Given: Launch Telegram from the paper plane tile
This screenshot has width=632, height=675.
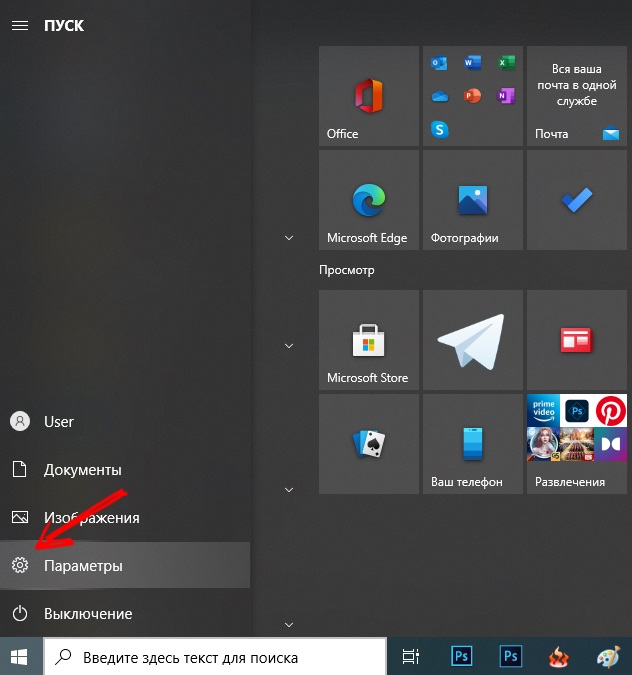Looking at the screenshot, I should coord(473,340).
